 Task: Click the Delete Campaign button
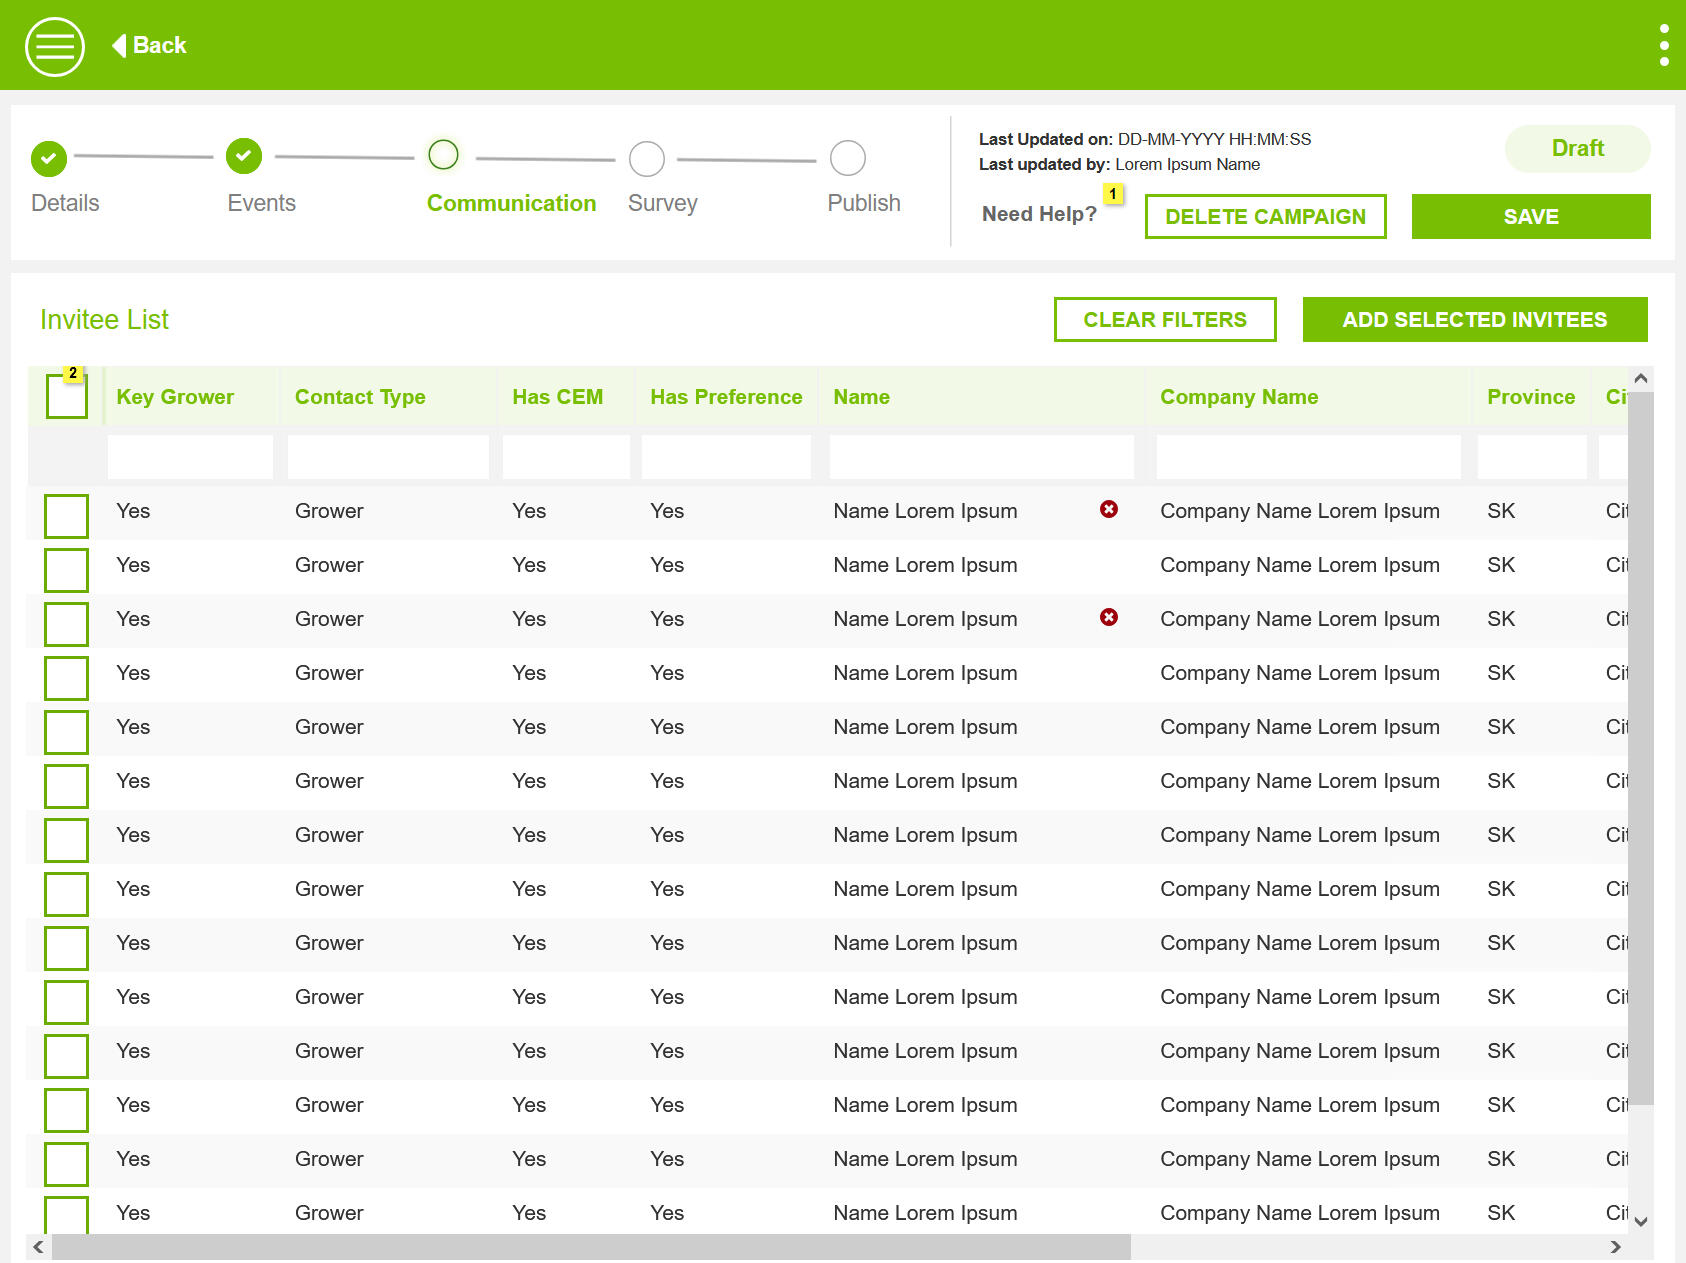pyautogui.click(x=1265, y=217)
